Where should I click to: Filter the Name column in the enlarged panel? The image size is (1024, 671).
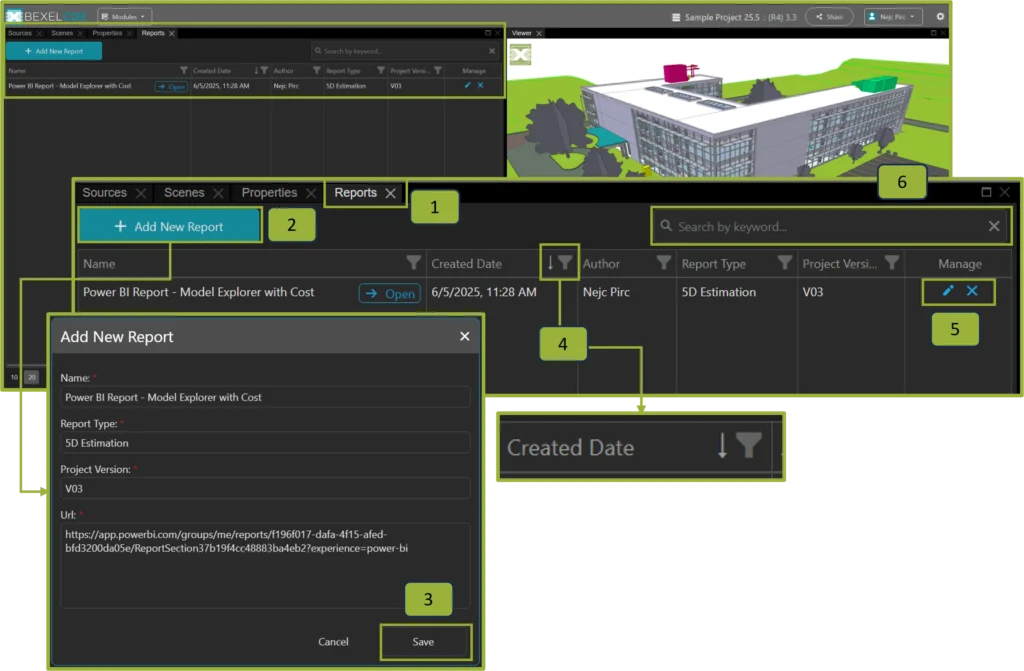coord(413,263)
